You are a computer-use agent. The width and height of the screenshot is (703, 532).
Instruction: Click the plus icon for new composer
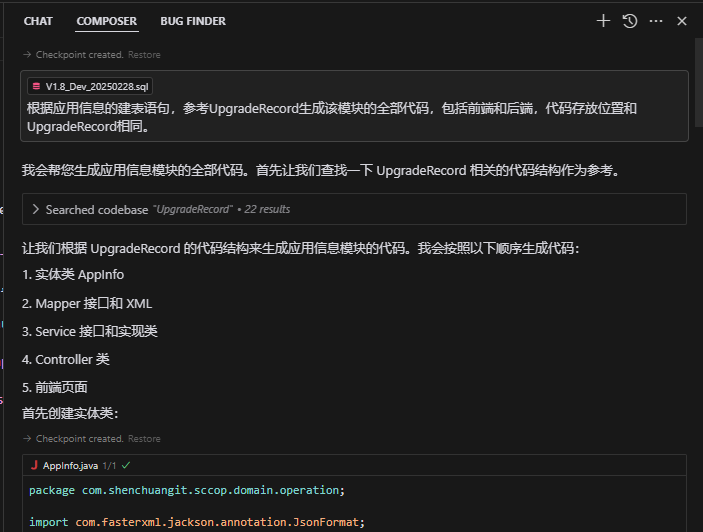[603, 21]
